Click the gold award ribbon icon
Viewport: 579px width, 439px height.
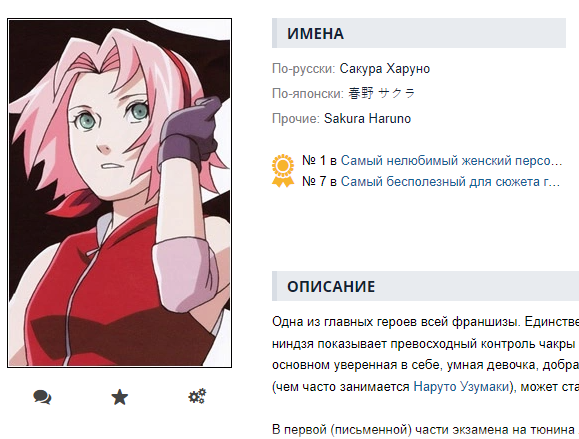(283, 171)
